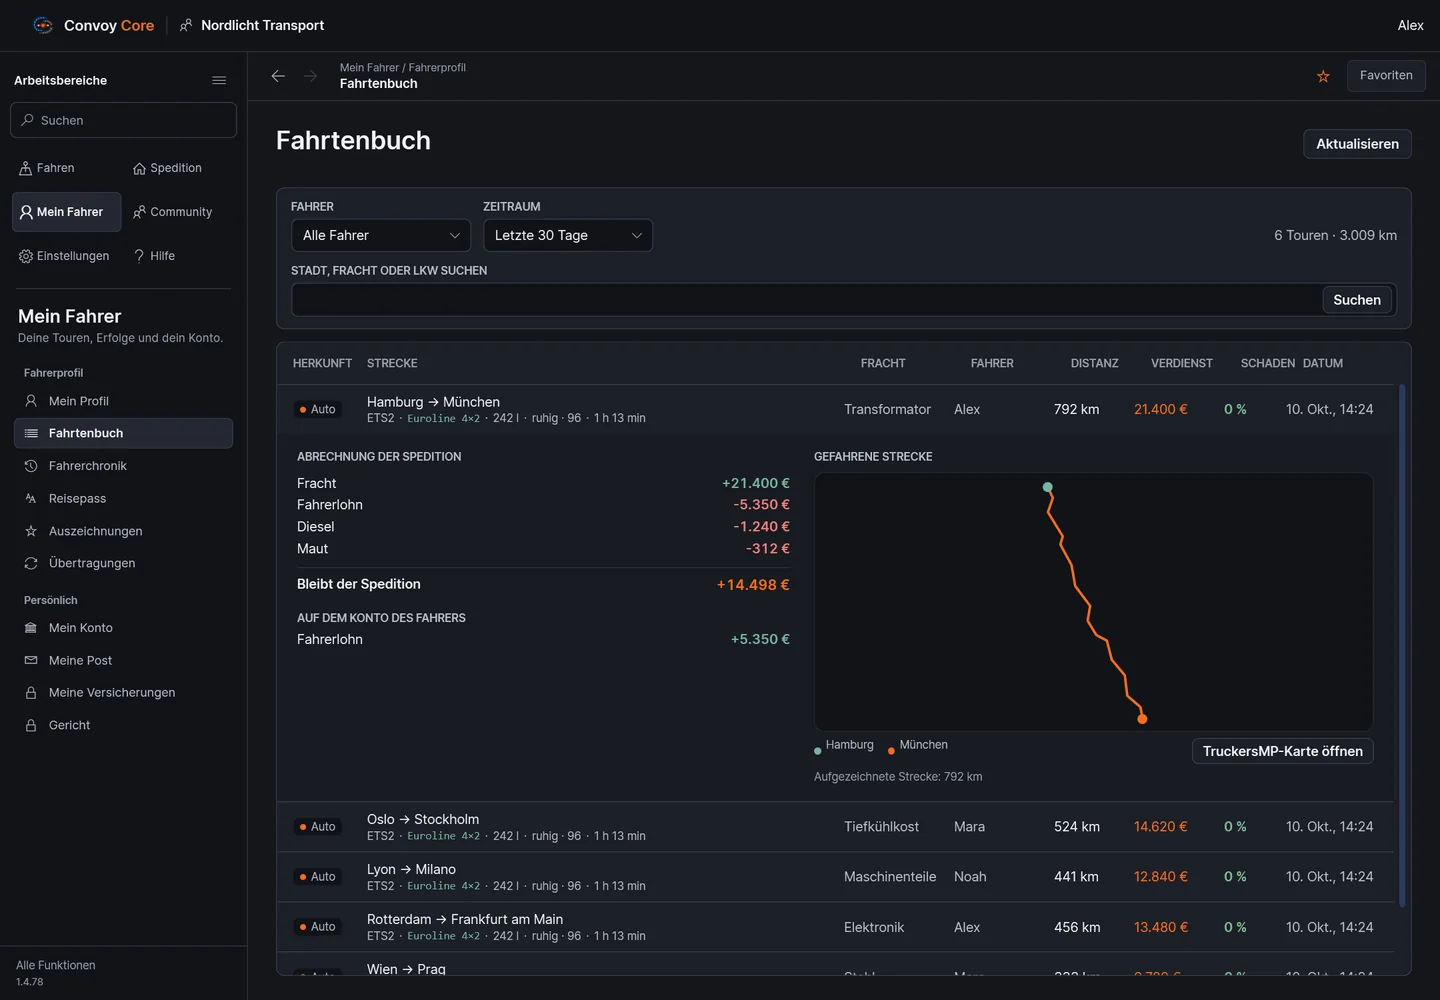The height and width of the screenshot is (1000, 1440).
Task: Collapse the Hamburg → München tour row
Action: tap(835, 409)
